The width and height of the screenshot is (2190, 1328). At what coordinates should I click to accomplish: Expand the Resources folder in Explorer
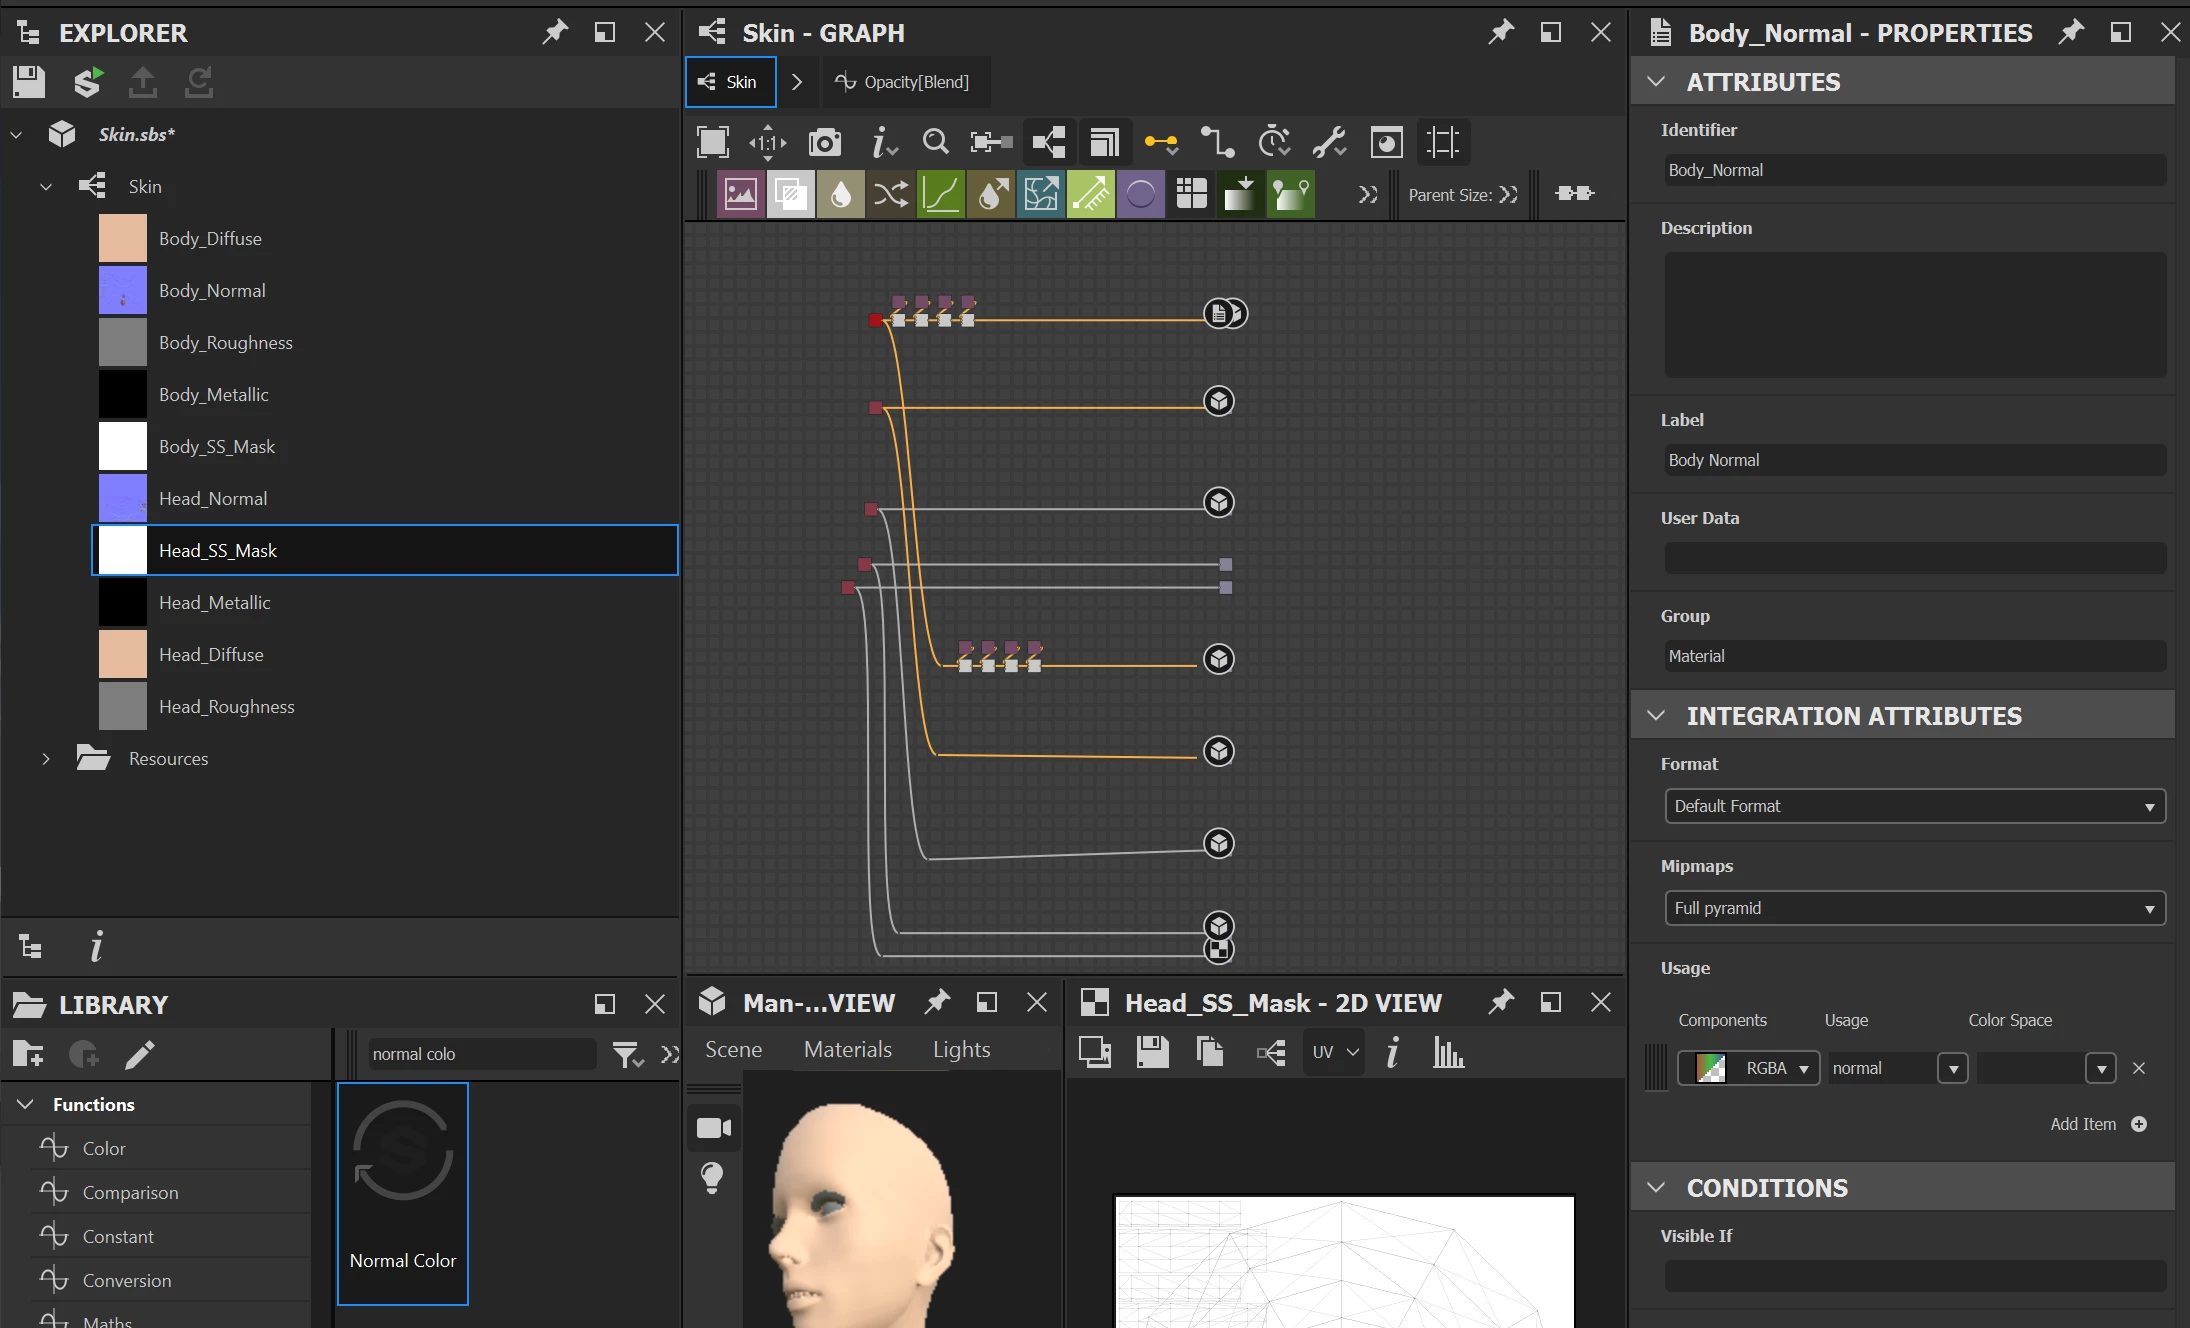(x=46, y=759)
